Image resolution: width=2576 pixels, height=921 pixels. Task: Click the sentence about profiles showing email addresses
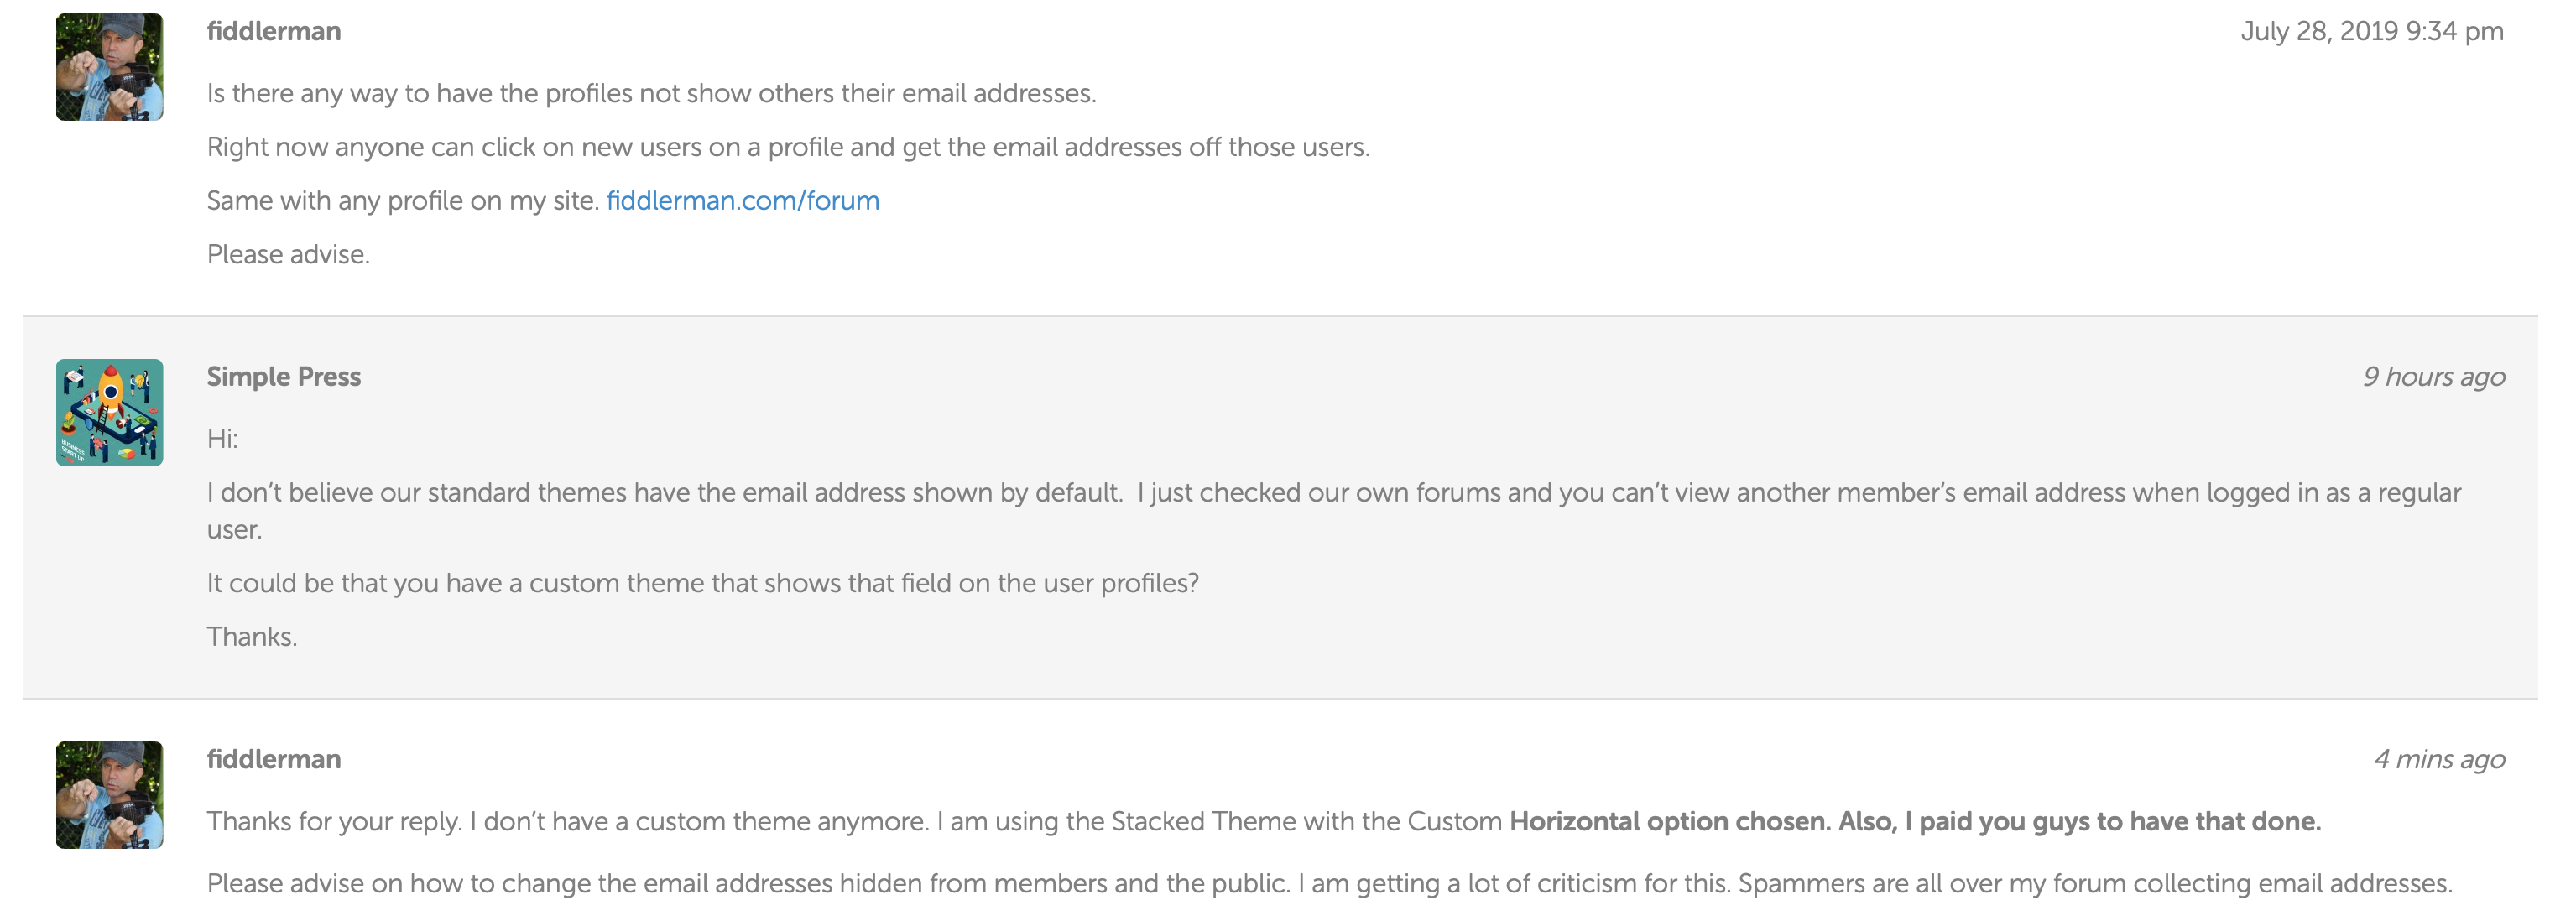[652, 94]
